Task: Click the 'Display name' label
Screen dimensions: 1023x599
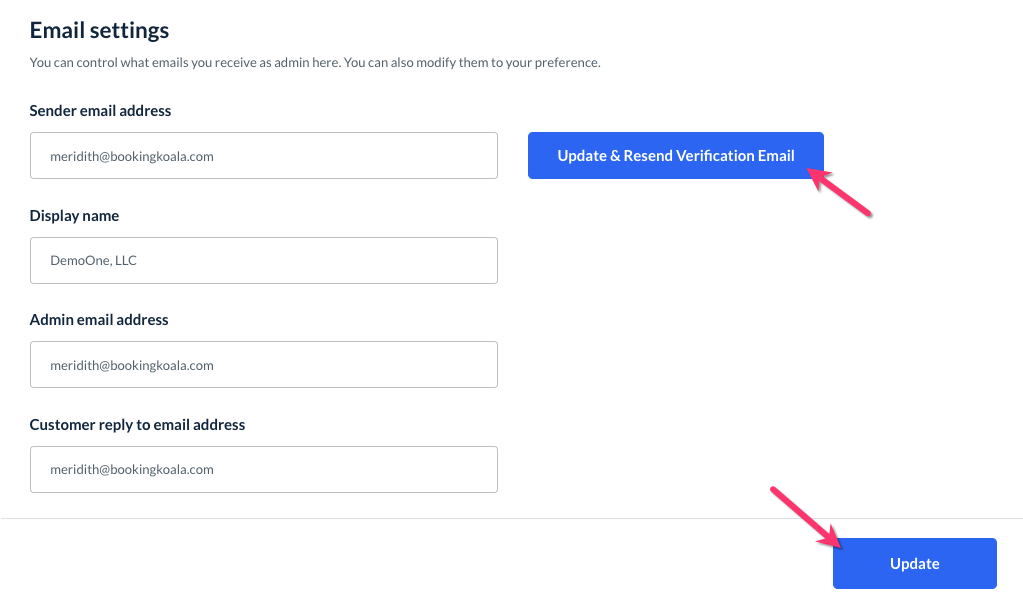Action: (x=74, y=216)
